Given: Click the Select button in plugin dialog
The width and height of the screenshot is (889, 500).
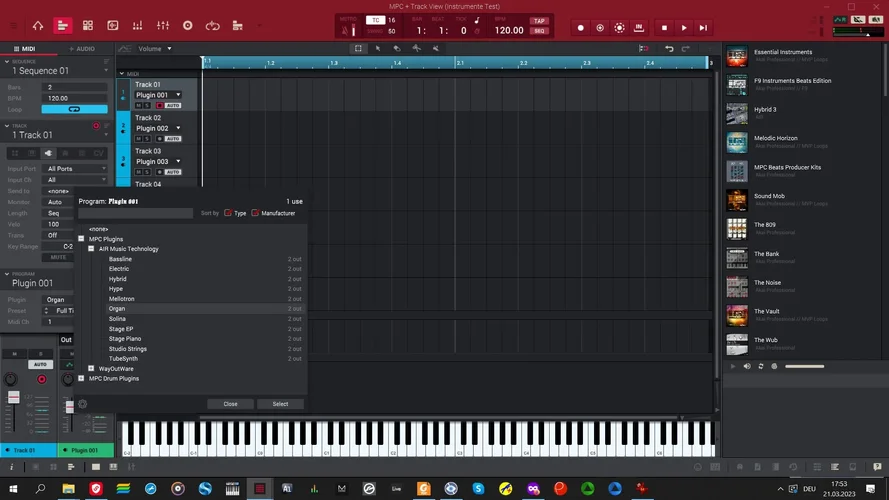Looking at the screenshot, I should point(280,404).
